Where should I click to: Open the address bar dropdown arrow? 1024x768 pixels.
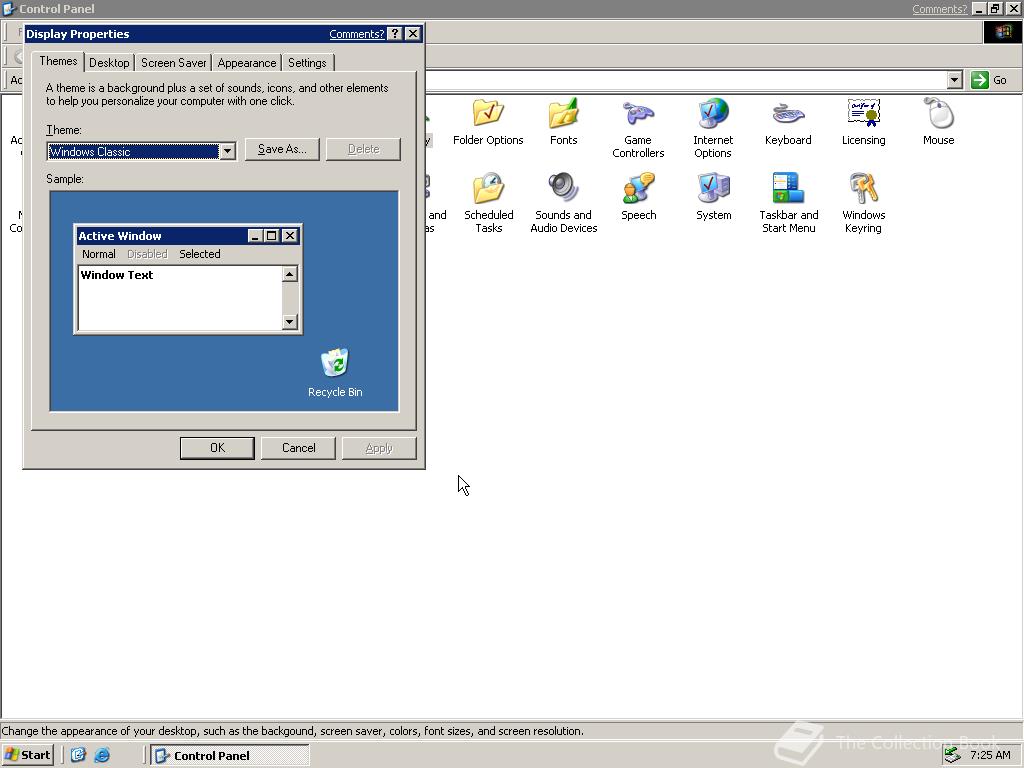point(955,80)
